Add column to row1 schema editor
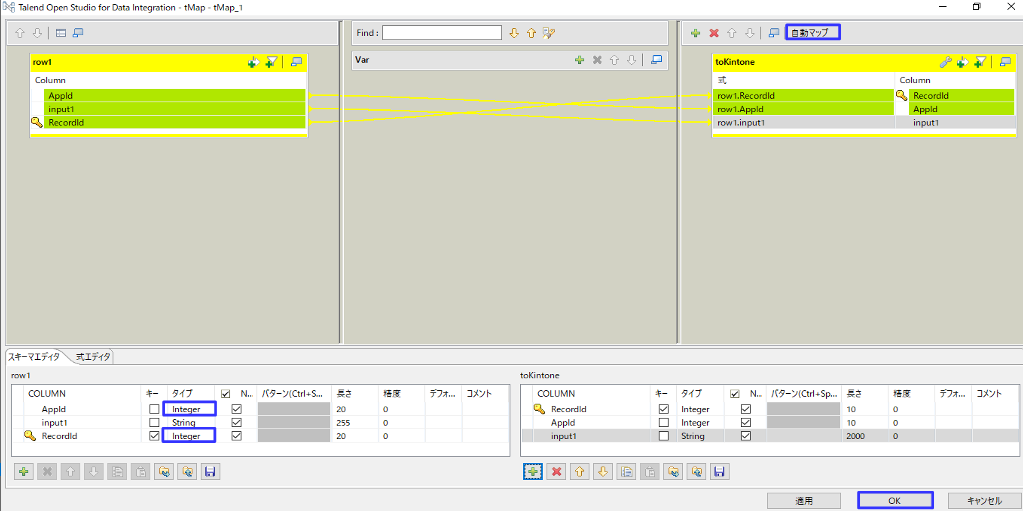Viewport: 1023px width, 511px height. point(23,472)
